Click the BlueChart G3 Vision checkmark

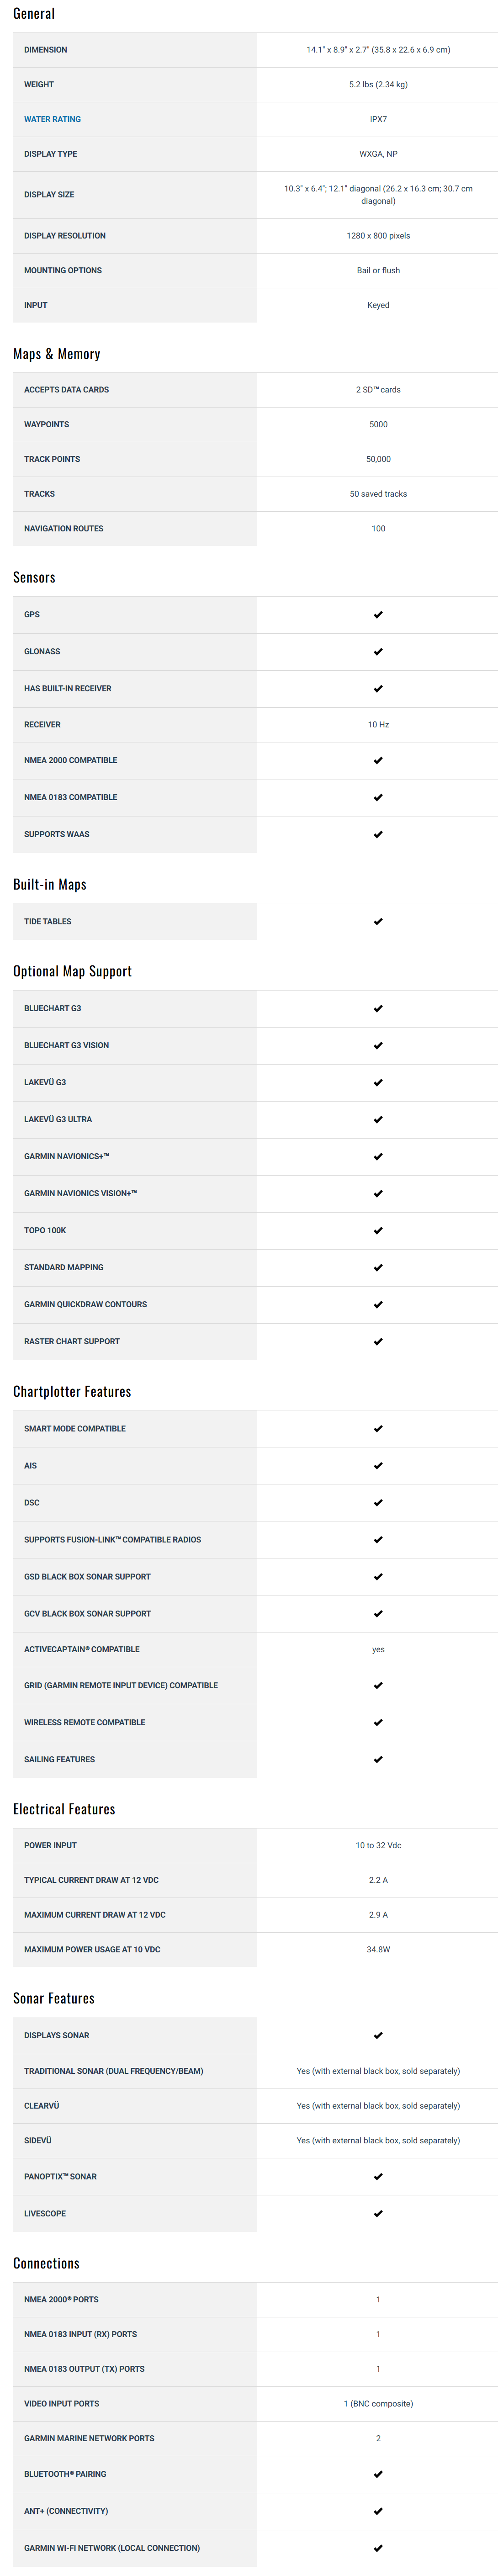(378, 1046)
